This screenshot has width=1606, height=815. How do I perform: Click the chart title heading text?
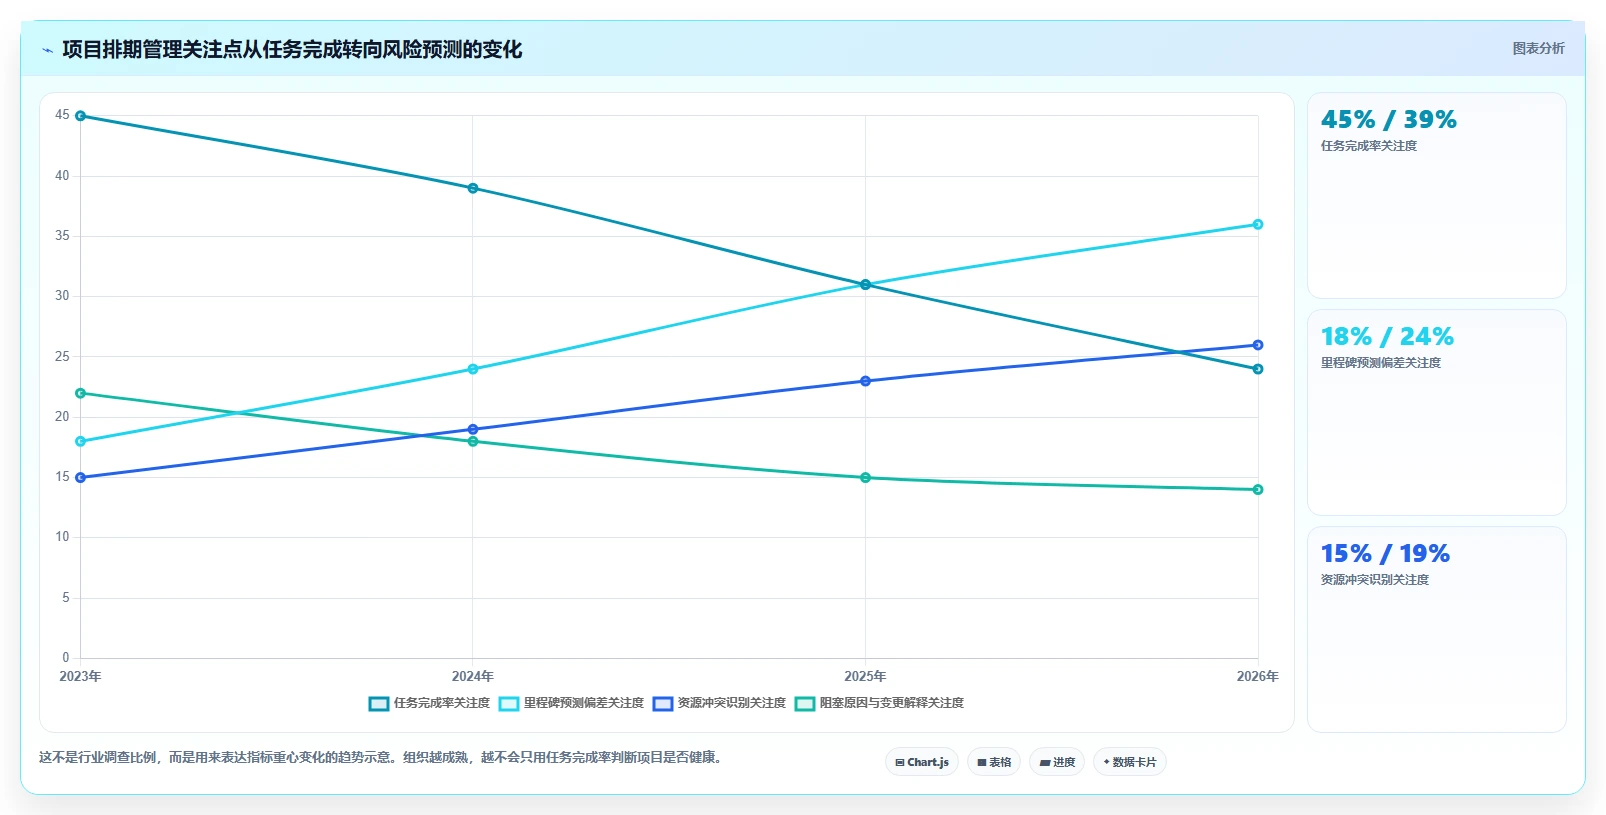[292, 50]
